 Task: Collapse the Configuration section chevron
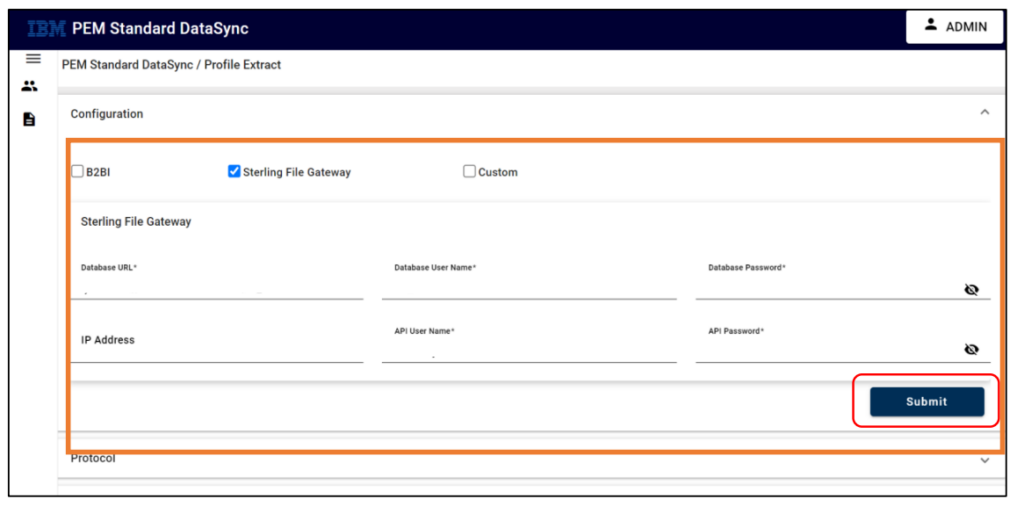985,112
